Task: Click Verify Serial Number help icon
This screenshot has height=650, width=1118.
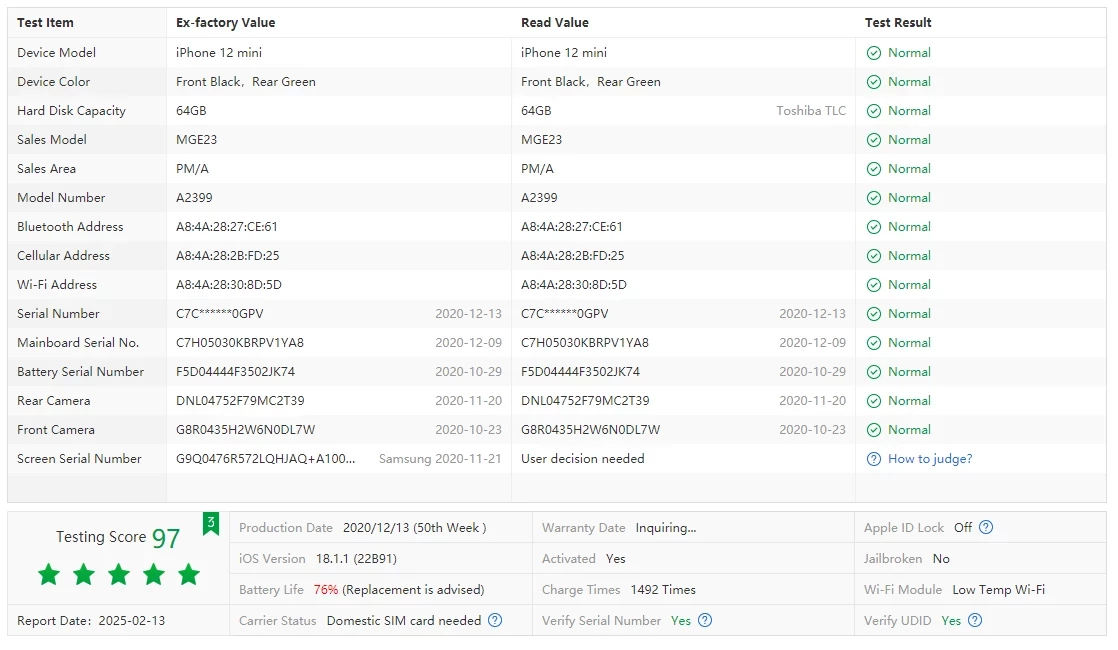Action: pyautogui.click(x=705, y=620)
